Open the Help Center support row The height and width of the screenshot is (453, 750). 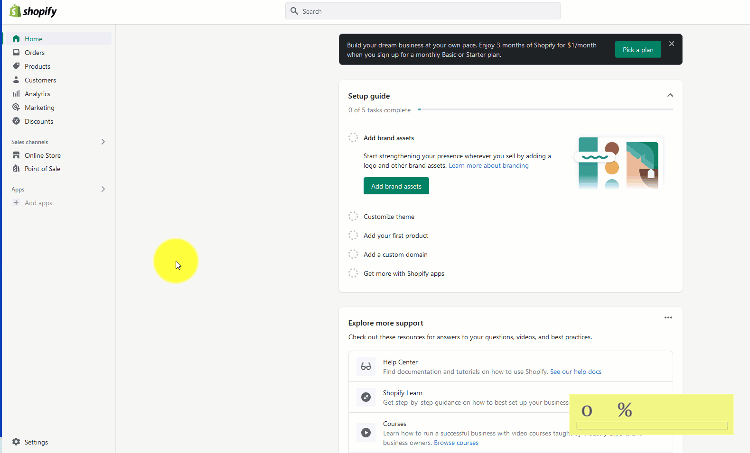pyautogui.click(x=510, y=366)
